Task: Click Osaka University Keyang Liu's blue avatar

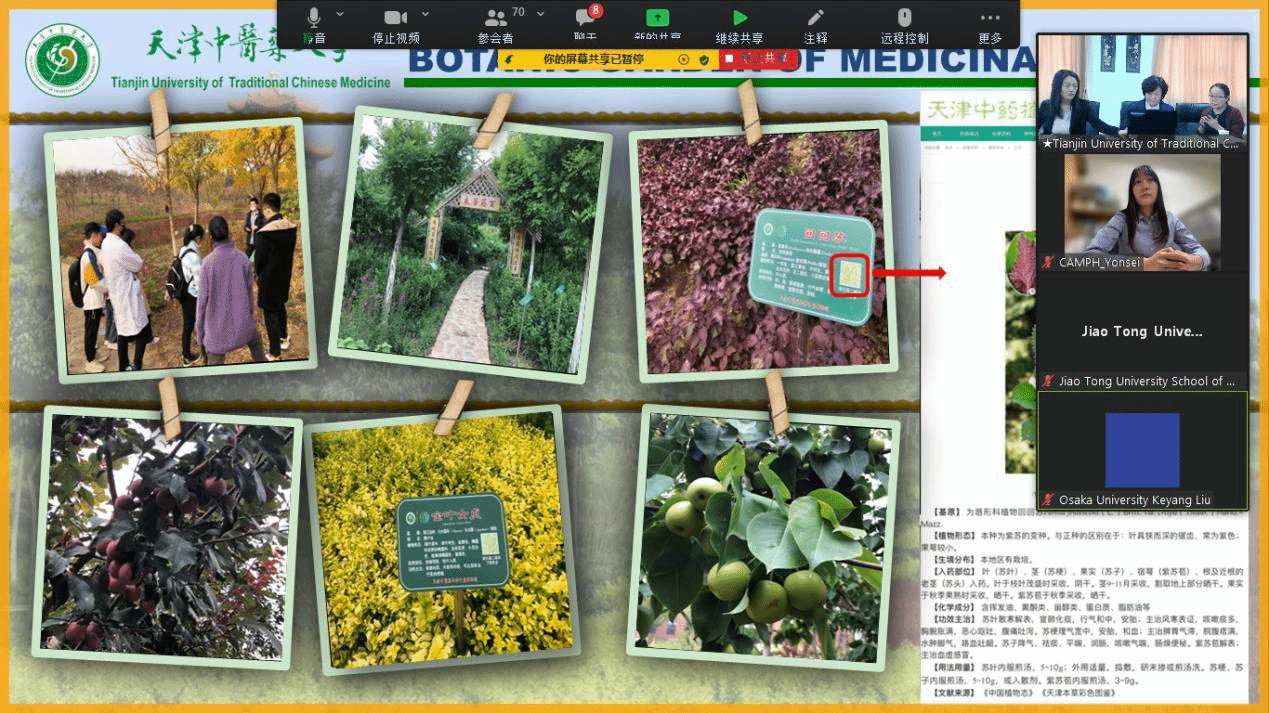Action: coord(1142,449)
